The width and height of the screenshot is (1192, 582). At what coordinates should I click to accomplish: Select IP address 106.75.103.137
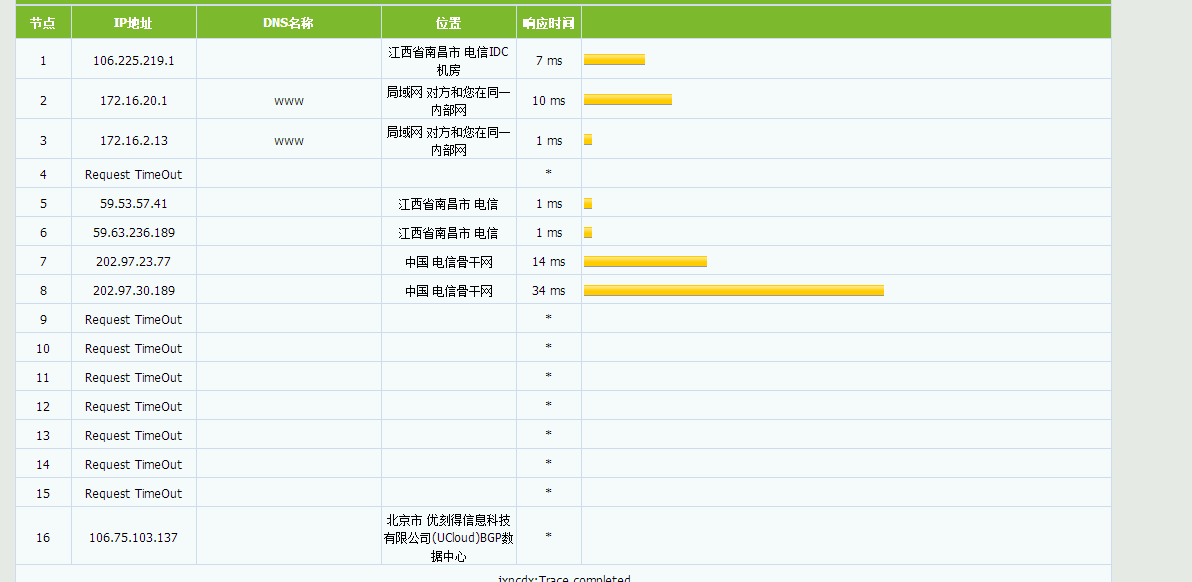click(134, 537)
